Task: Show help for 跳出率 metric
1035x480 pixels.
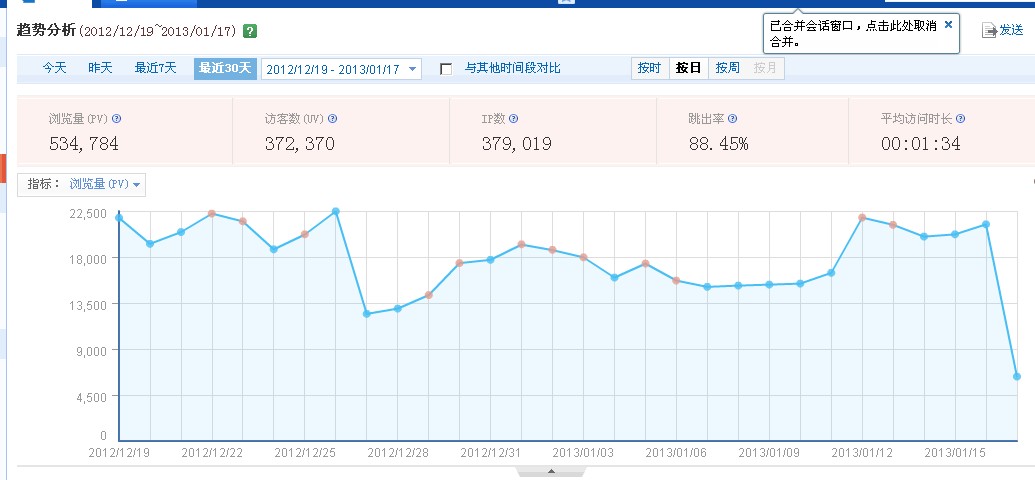Action: pyautogui.click(x=732, y=118)
